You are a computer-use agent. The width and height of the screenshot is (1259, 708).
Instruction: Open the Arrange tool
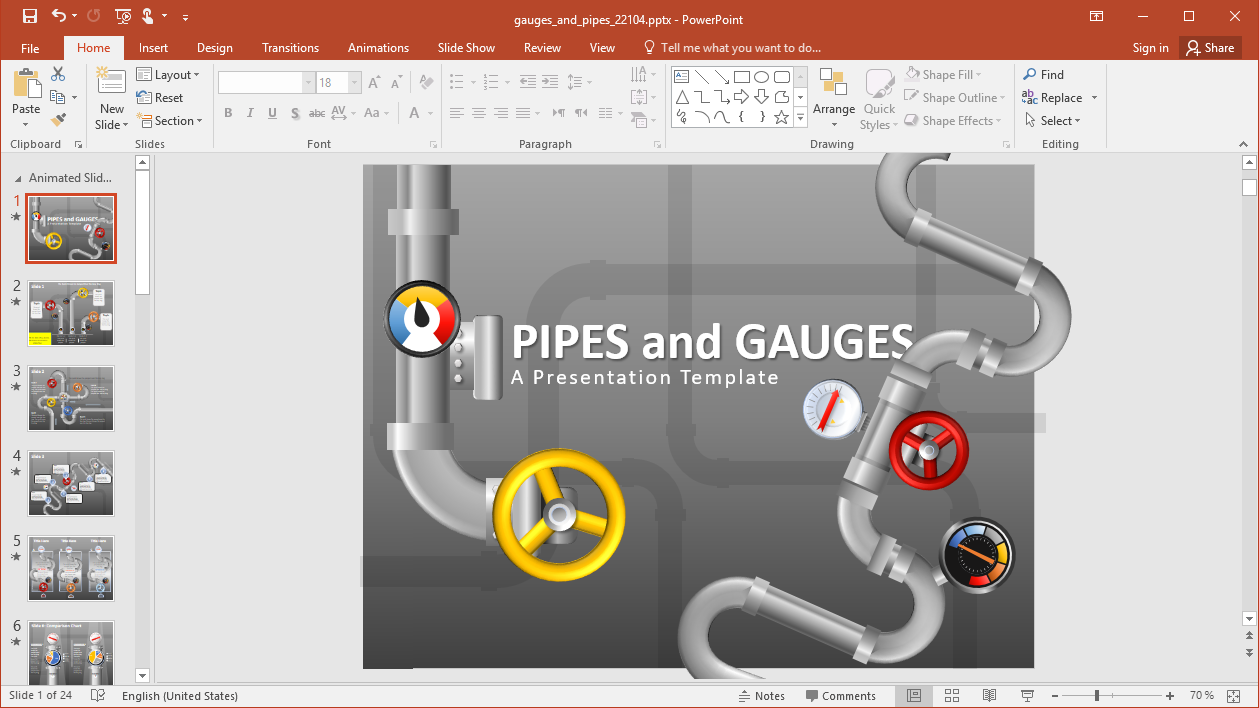(833, 98)
